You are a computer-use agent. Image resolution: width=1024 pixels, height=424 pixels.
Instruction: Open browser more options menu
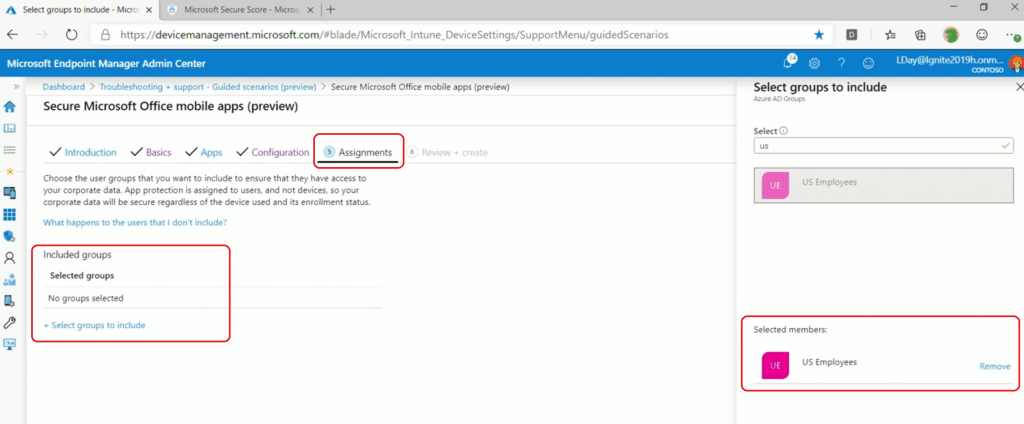pyautogui.click(x=1011, y=35)
